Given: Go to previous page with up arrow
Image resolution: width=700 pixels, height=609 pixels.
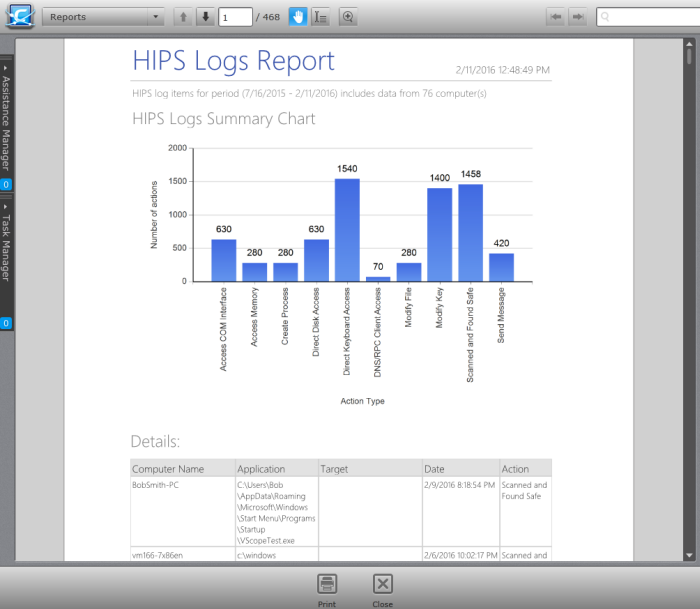Looking at the screenshot, I should pos(183,17).
